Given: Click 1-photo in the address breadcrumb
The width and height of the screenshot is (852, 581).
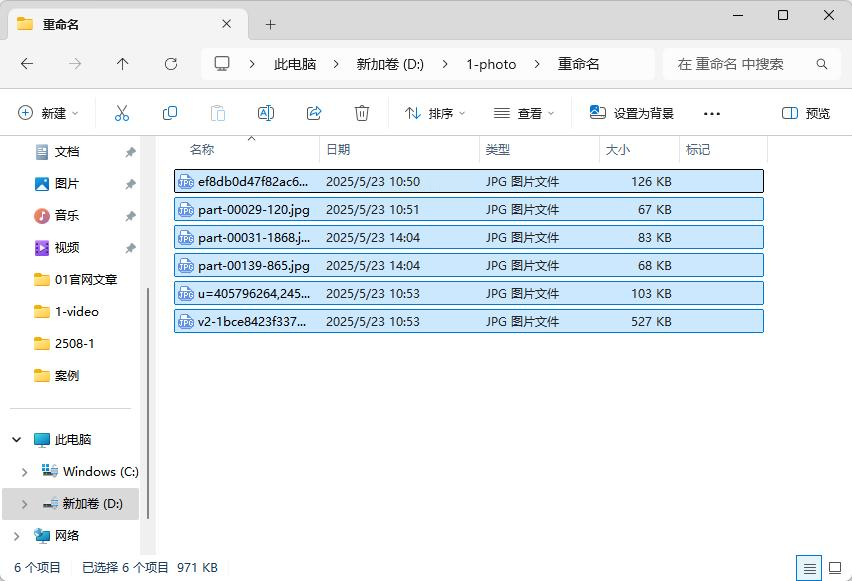Looking at the screenshot, I should click(491, 64).
